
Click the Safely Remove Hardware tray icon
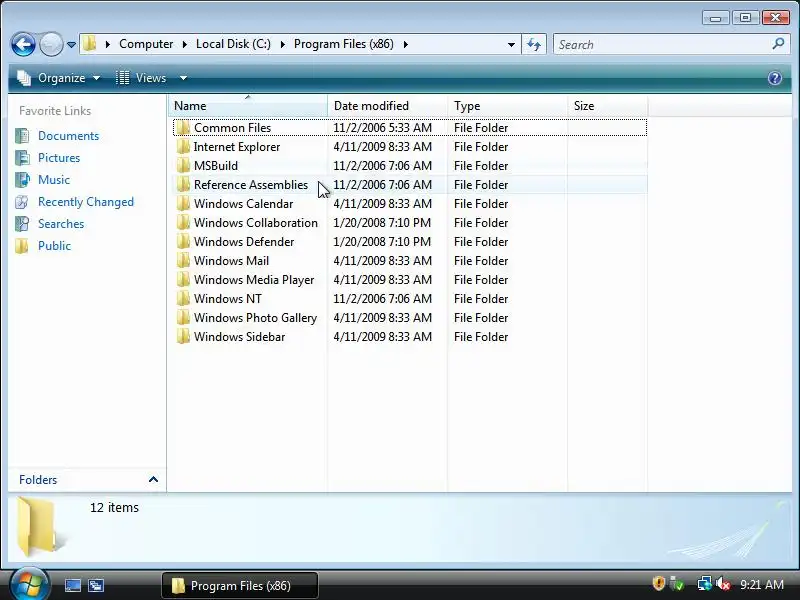coord(677,583)
